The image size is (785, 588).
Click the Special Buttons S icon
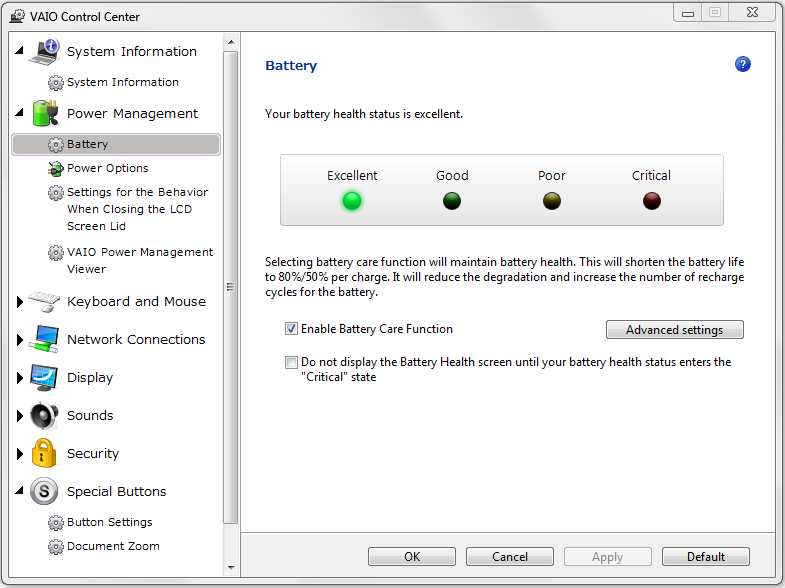[x=44, y=491]
